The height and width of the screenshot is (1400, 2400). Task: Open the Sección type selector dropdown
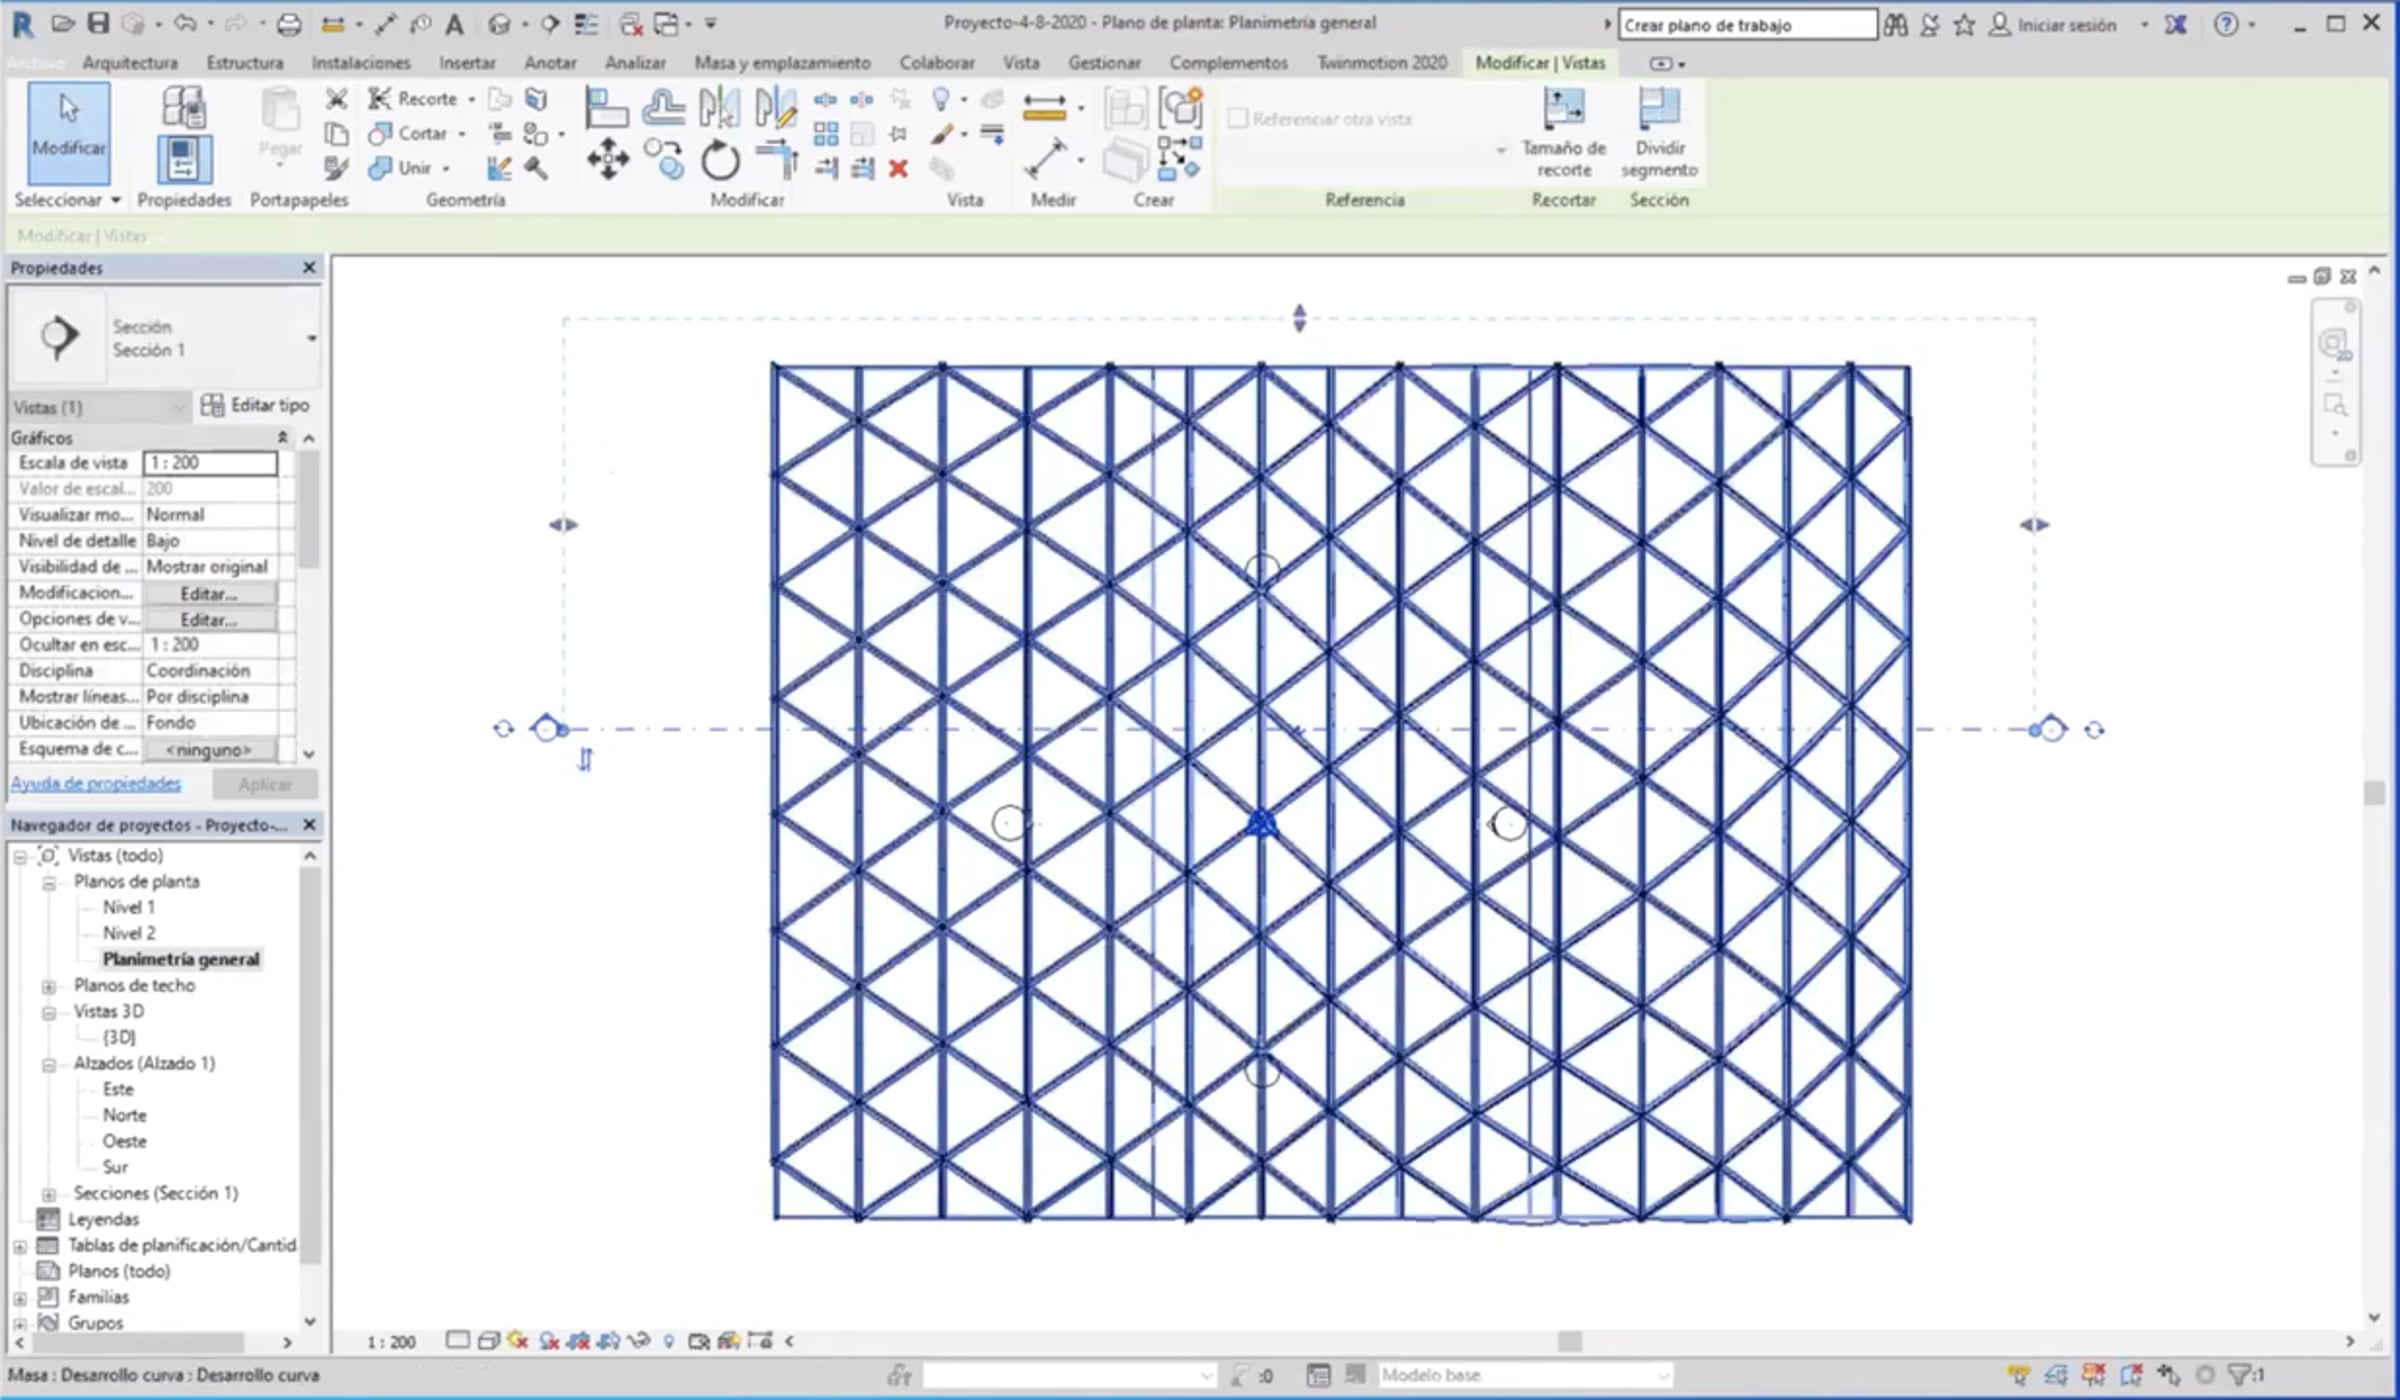point(311,338)
